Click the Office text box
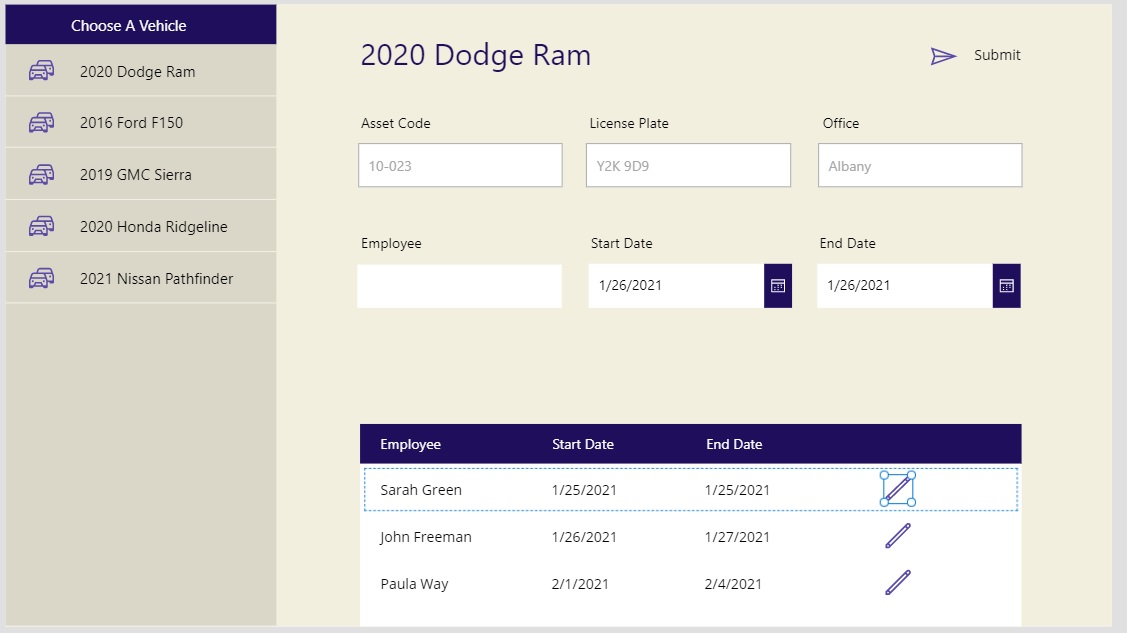1127x633 pixels. pyautogui.click(x=919, y=164)
